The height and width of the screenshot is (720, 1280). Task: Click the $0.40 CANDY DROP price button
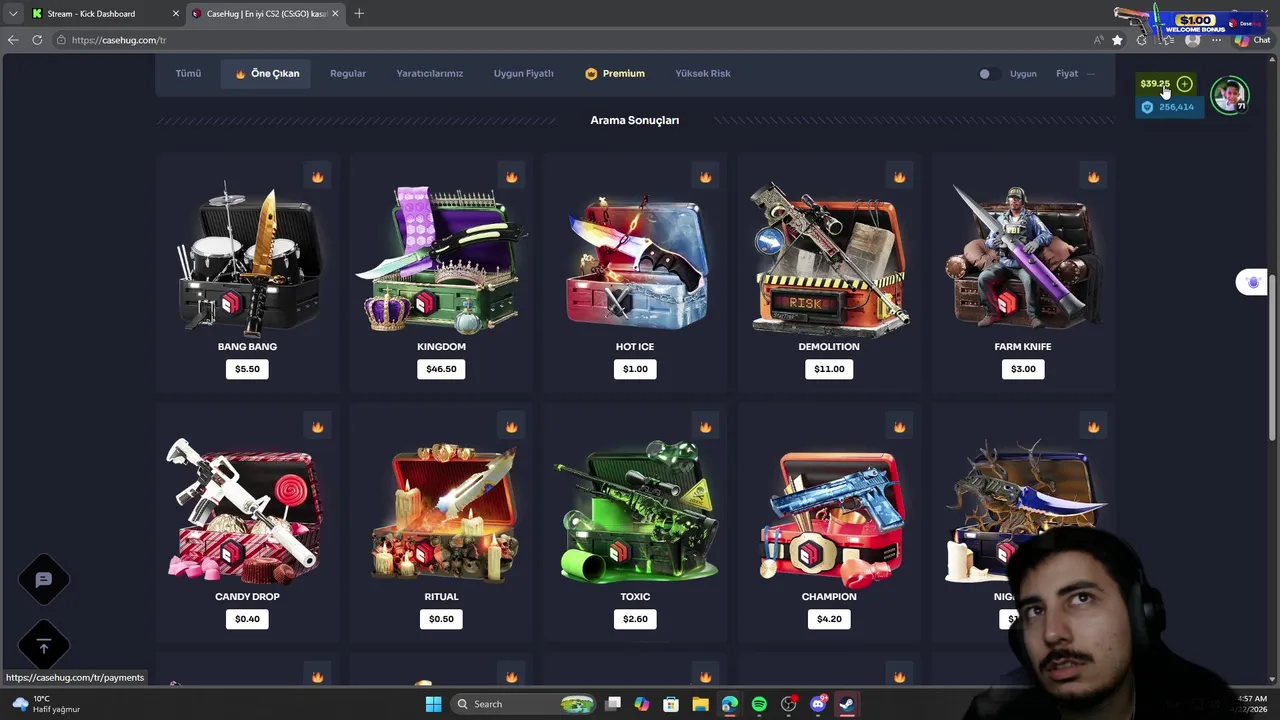pos(247,619)
